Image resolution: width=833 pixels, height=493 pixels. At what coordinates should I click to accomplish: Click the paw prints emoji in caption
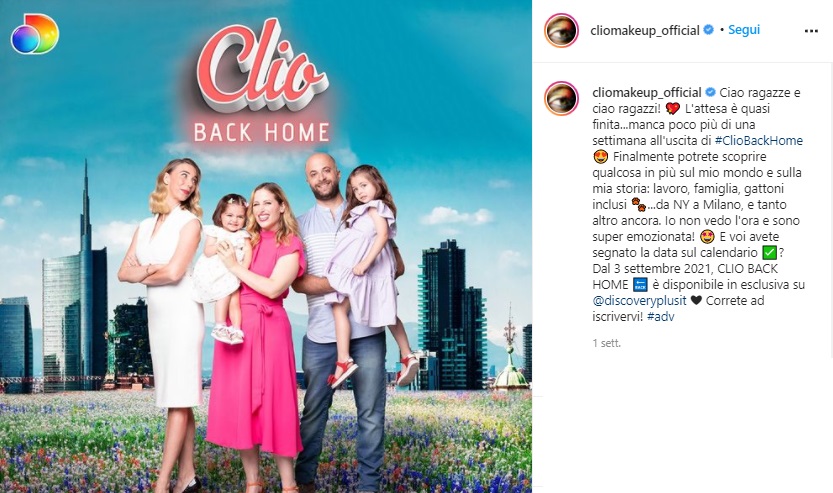pyautogui.click(x=638, y=205)
